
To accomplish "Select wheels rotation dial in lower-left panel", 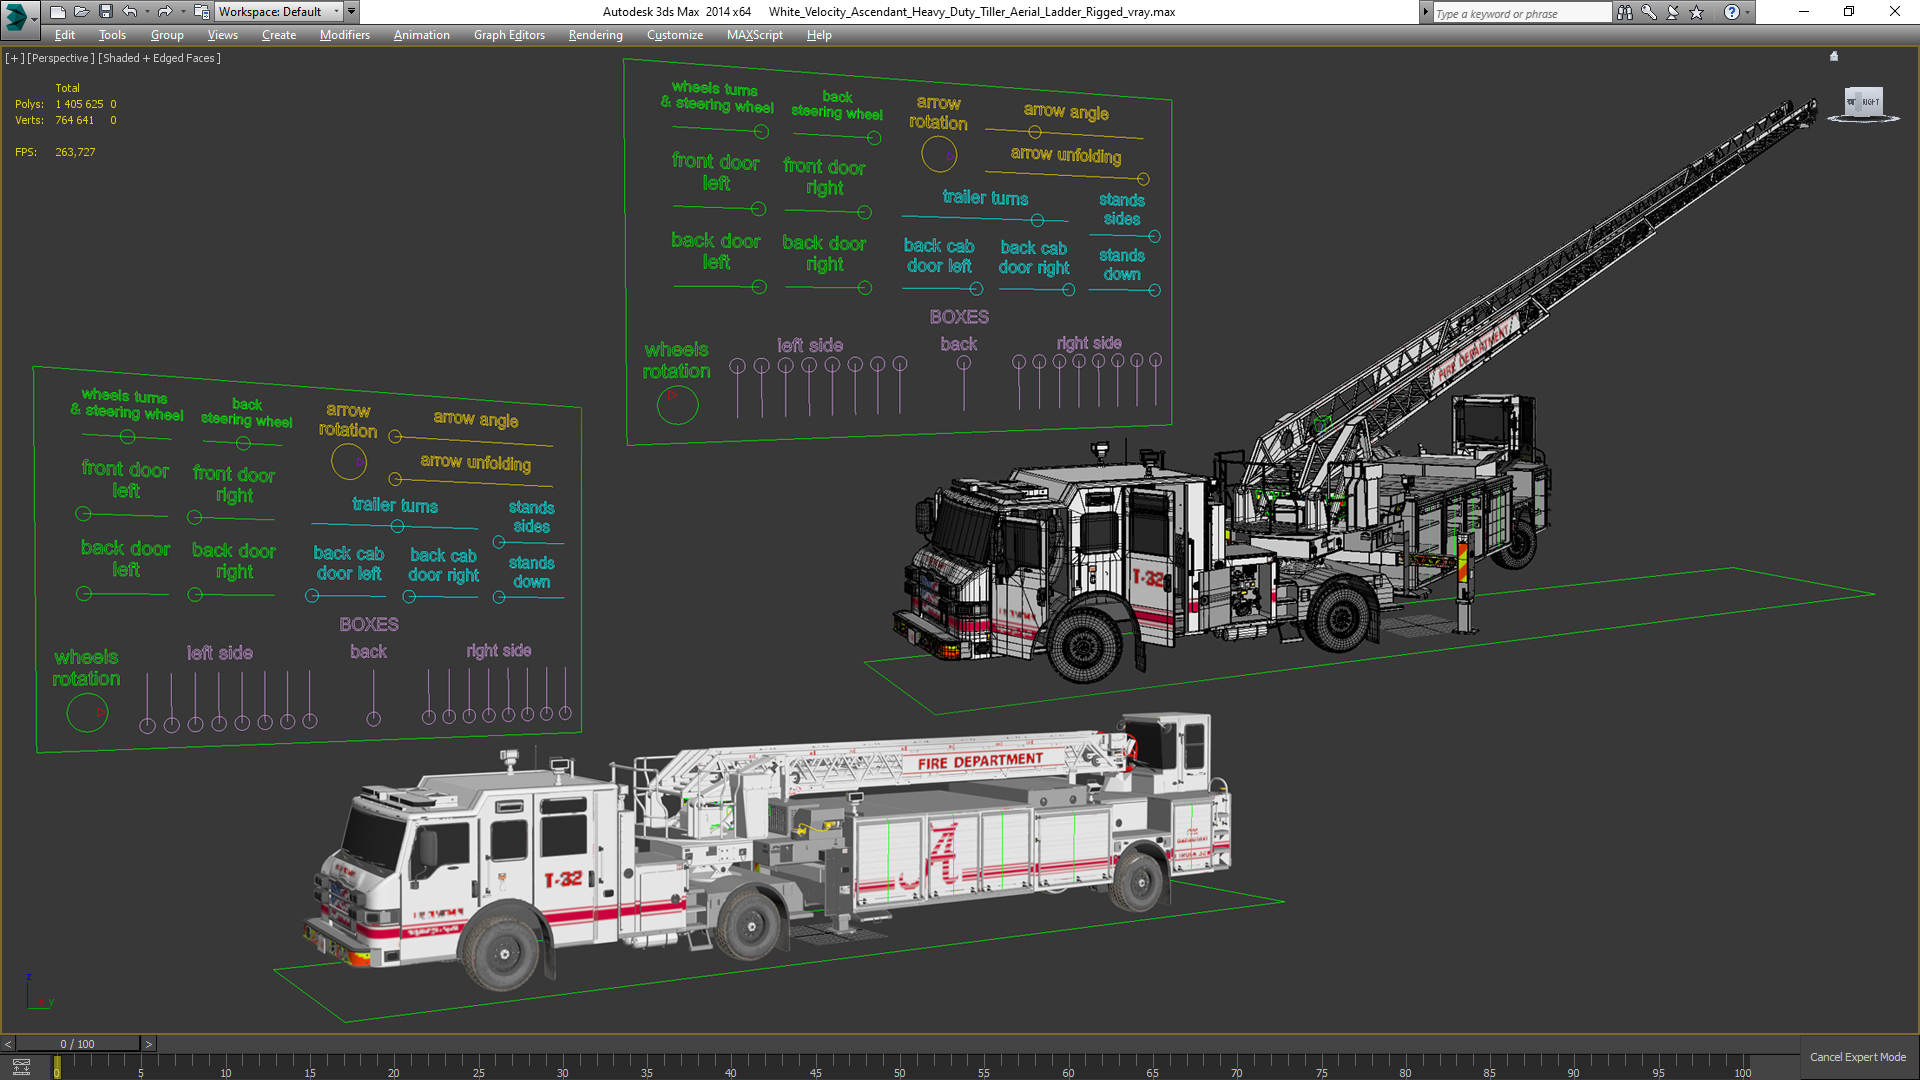I will pos(87,712).
